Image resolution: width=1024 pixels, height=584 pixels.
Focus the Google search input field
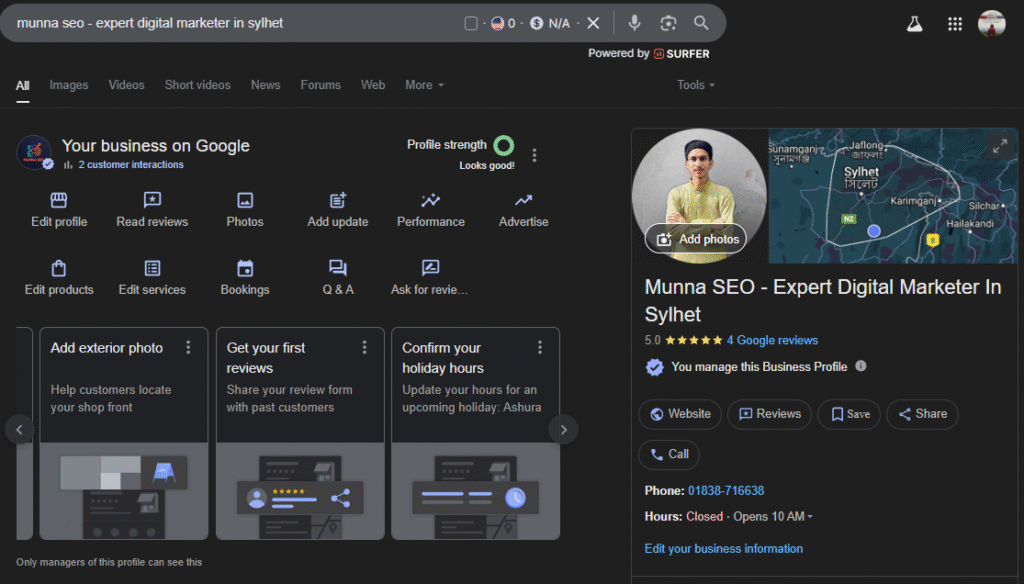click(235, 24)
